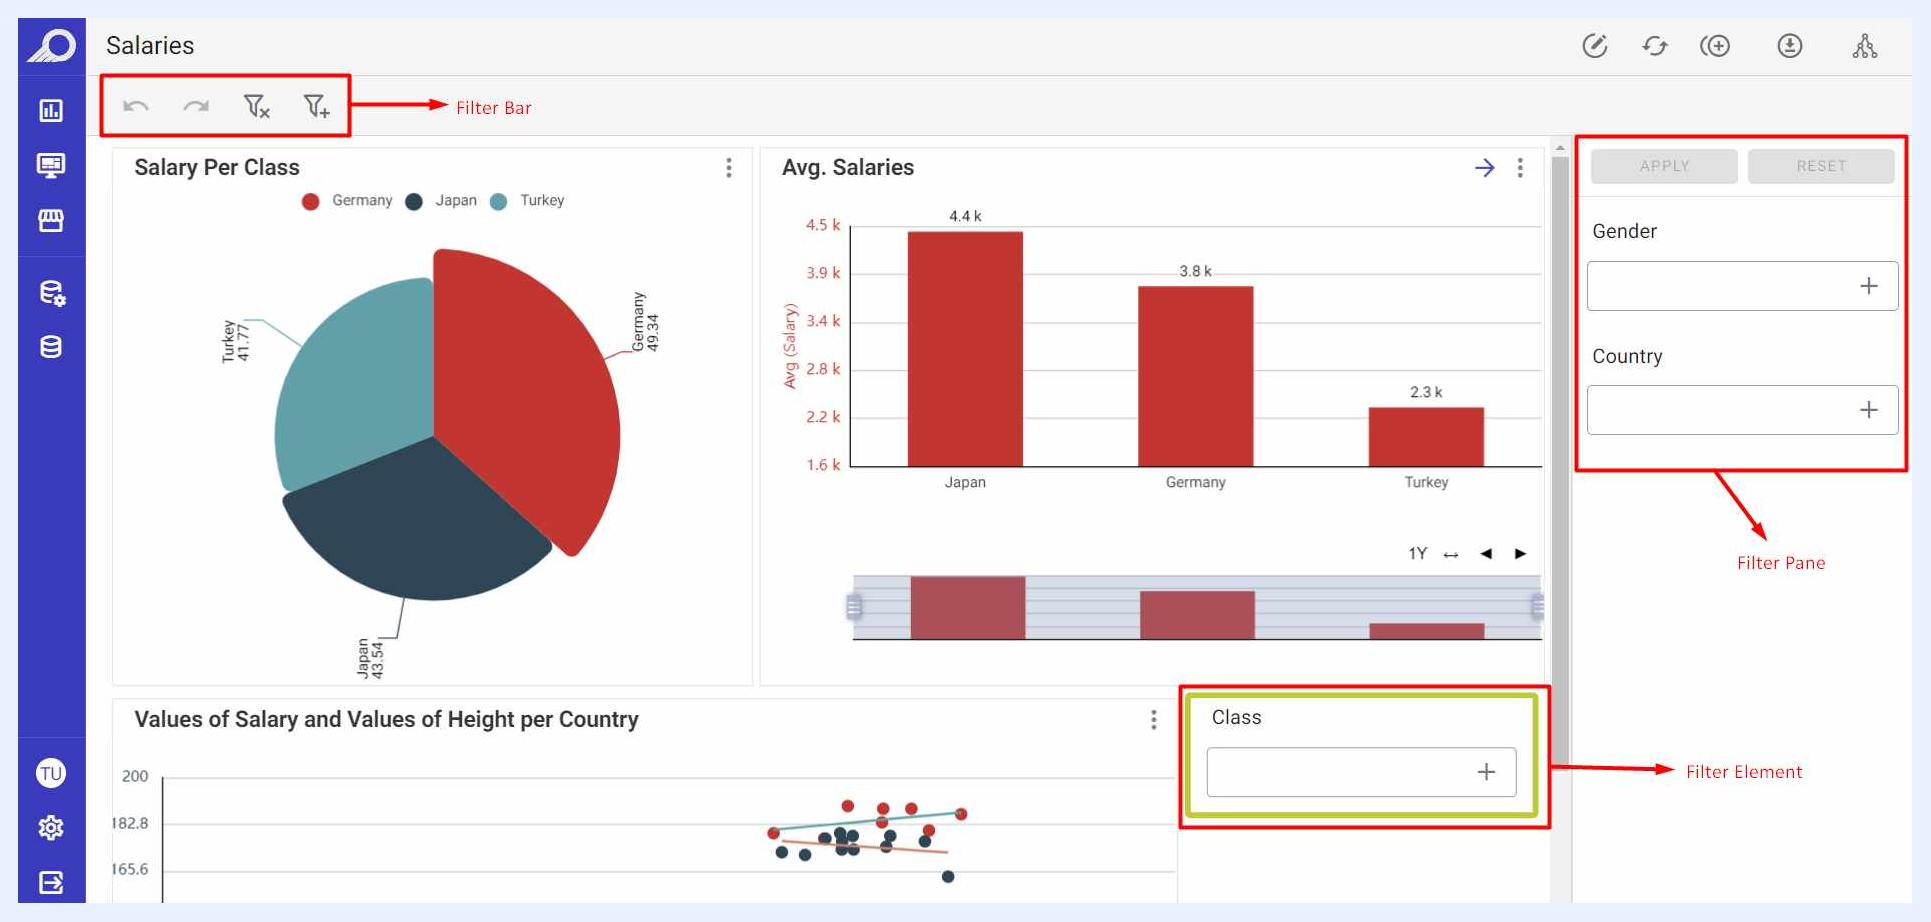Click the RESET button
This screenshot has width=1931, height=922.
tap(1821, 166)
